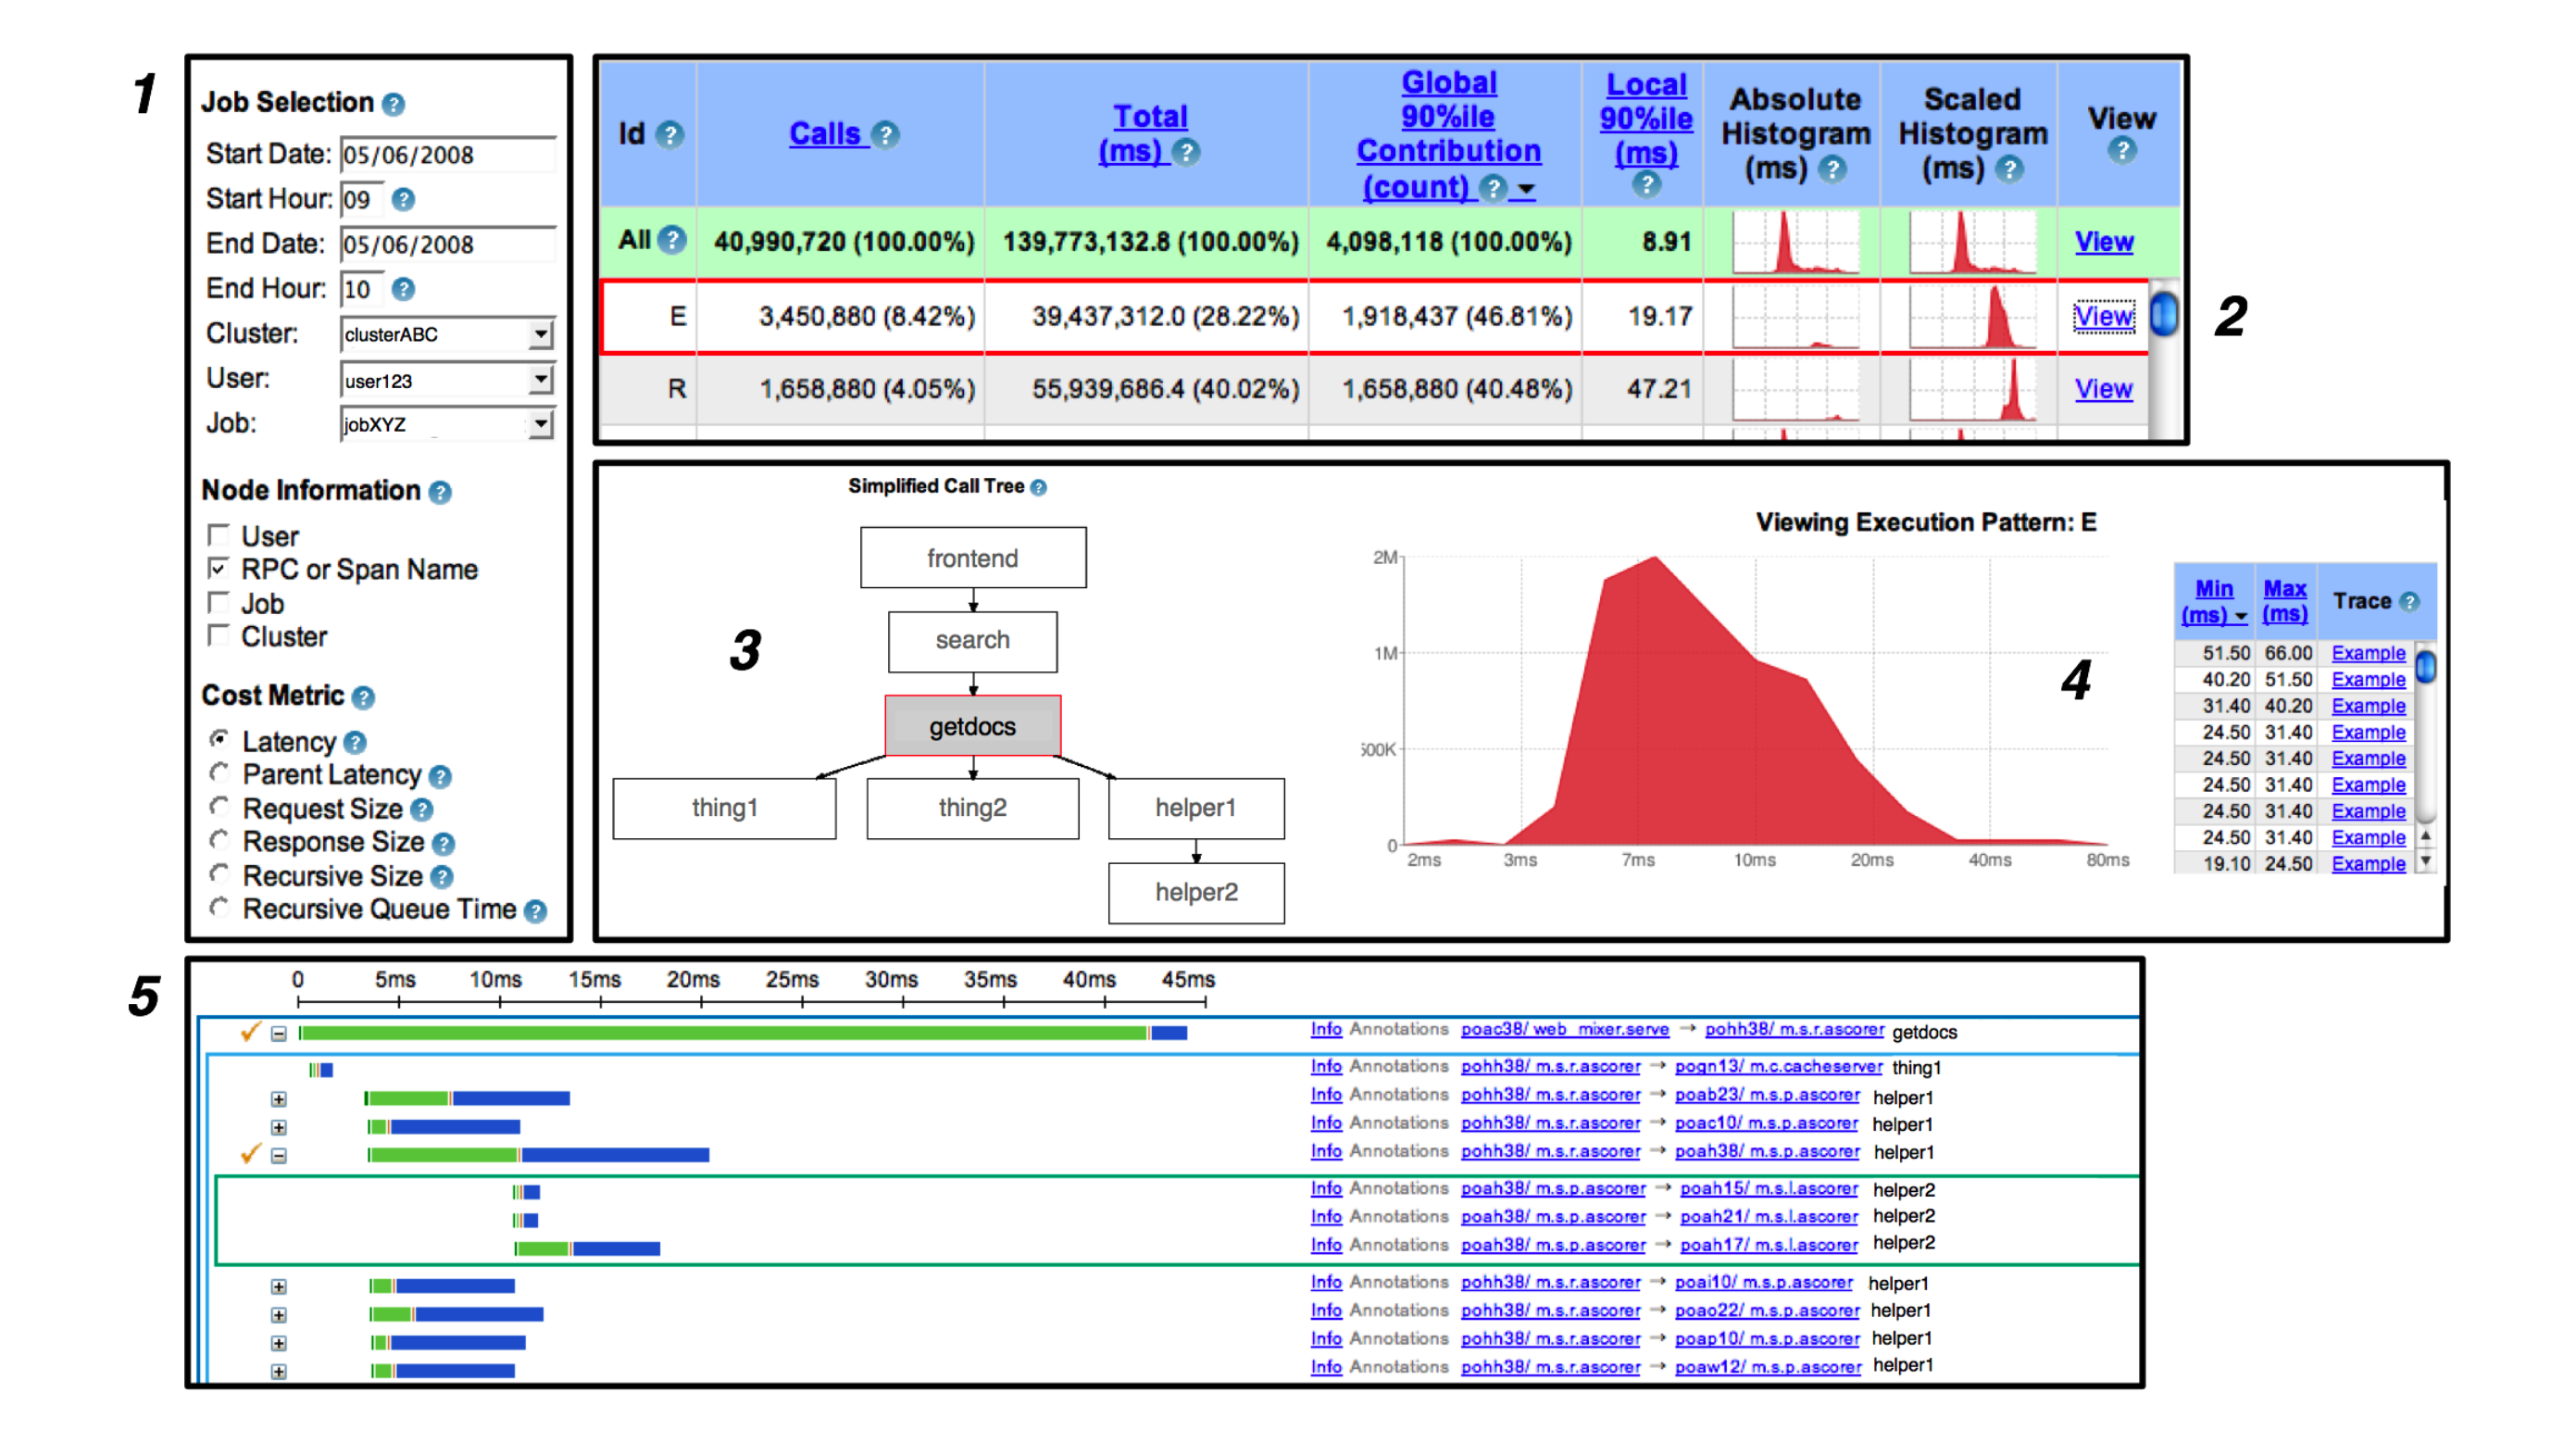The width and height of the screenshot is (2576, 1443).
Task: Sort table by Total (ms) column
Action: click(x=1150, y=134)
